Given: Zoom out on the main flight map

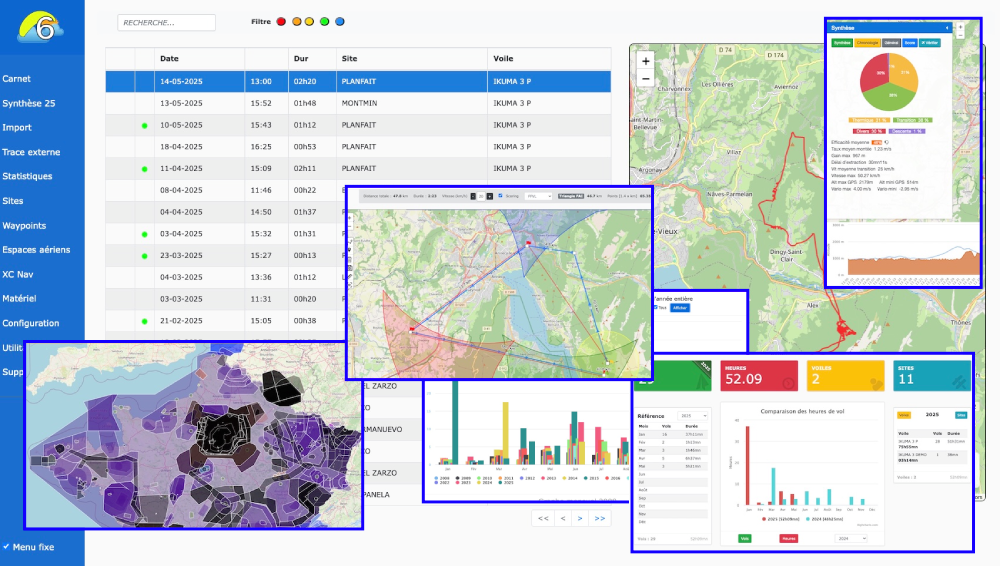Looking at the screenshot, I should point(645,79).
